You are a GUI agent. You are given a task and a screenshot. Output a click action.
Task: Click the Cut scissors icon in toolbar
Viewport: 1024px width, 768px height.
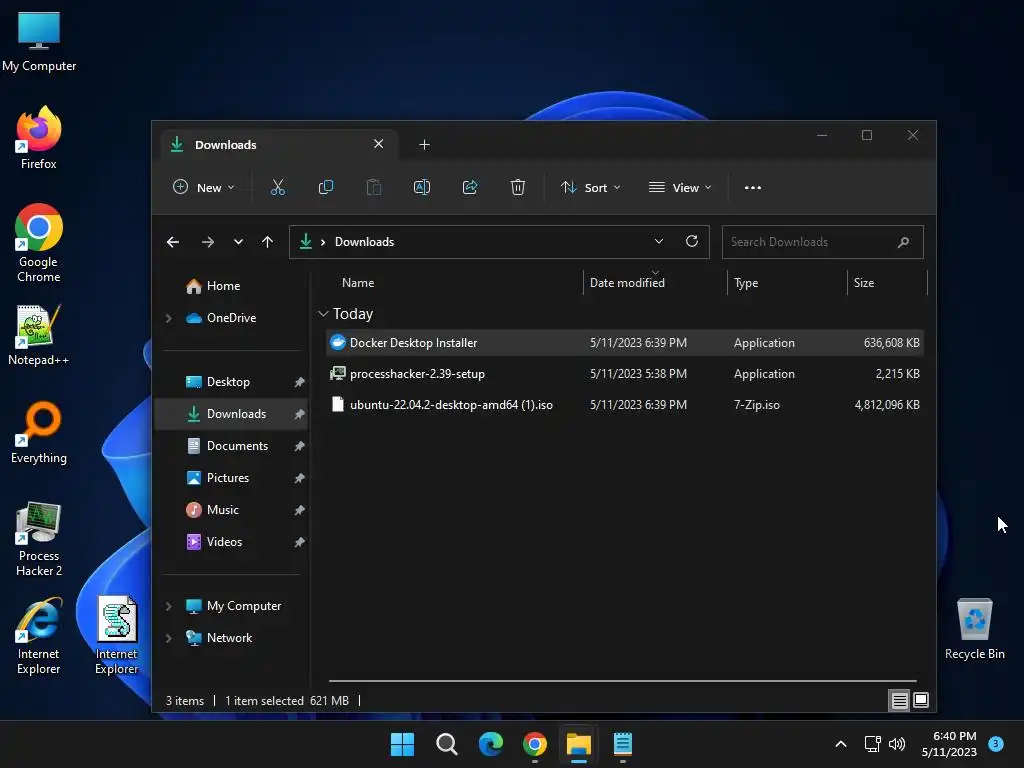(x=278, y=187)
